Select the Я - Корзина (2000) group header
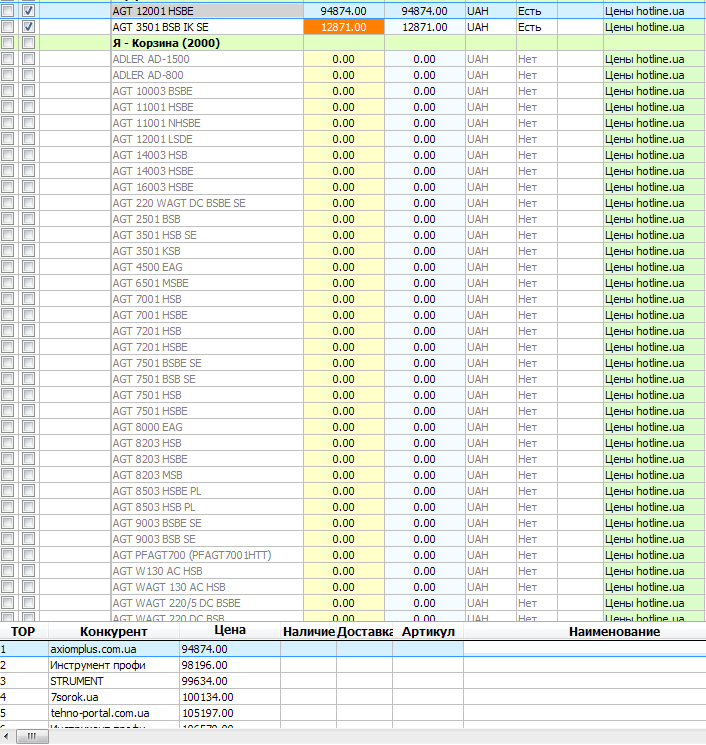The width and height of the screenshot is (706, 745). click(166, 43)
